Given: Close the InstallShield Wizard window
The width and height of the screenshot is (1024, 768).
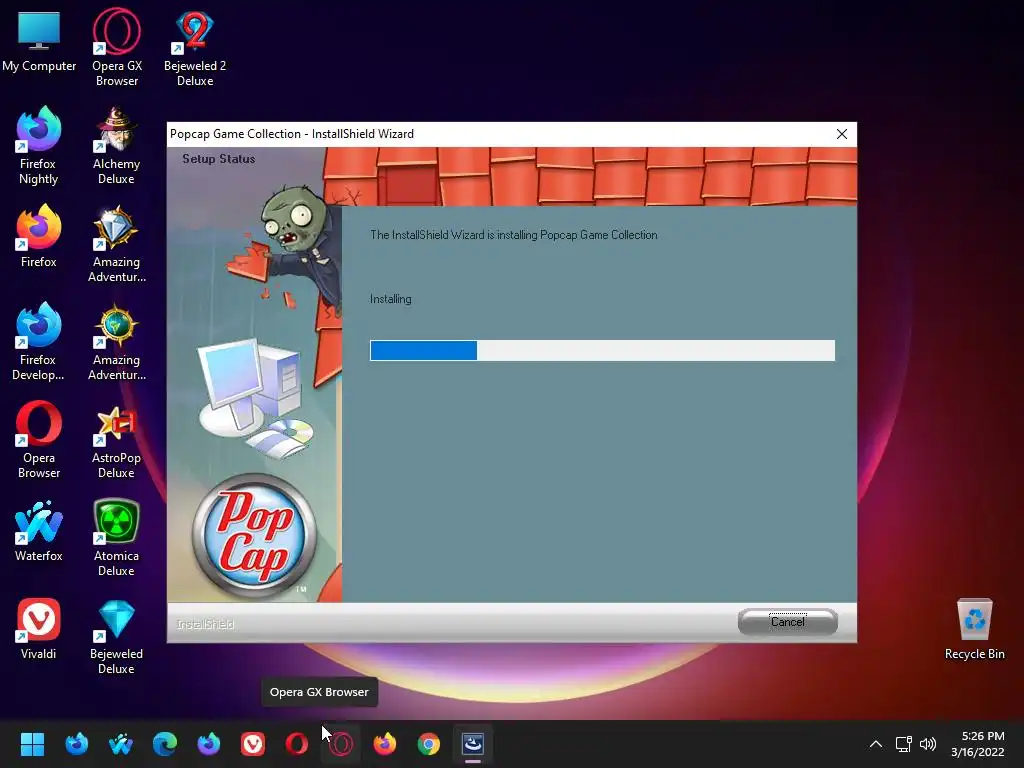Looking at the screenshot, I should pyautogui.click(x=842, y=134).
